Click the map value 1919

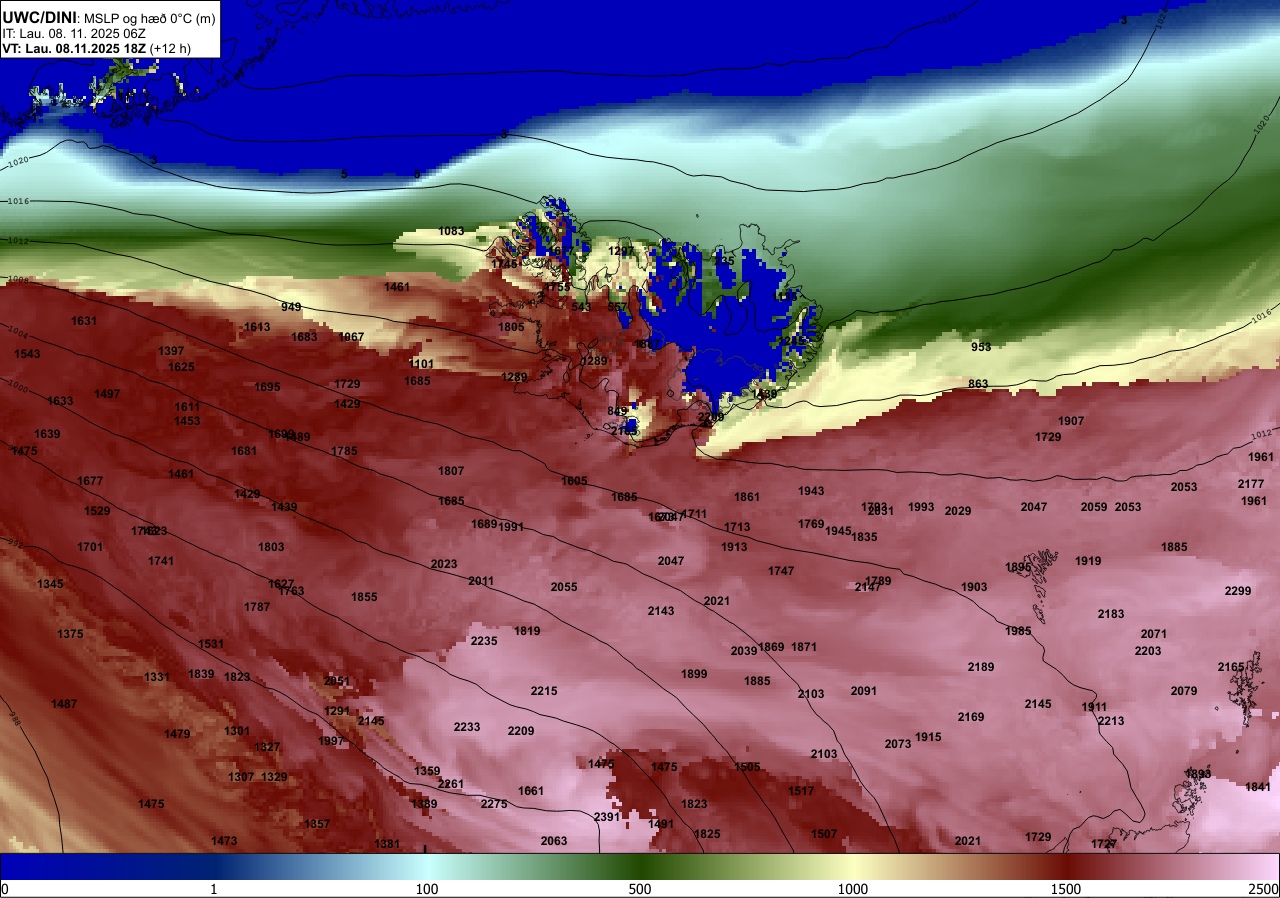1088,561
